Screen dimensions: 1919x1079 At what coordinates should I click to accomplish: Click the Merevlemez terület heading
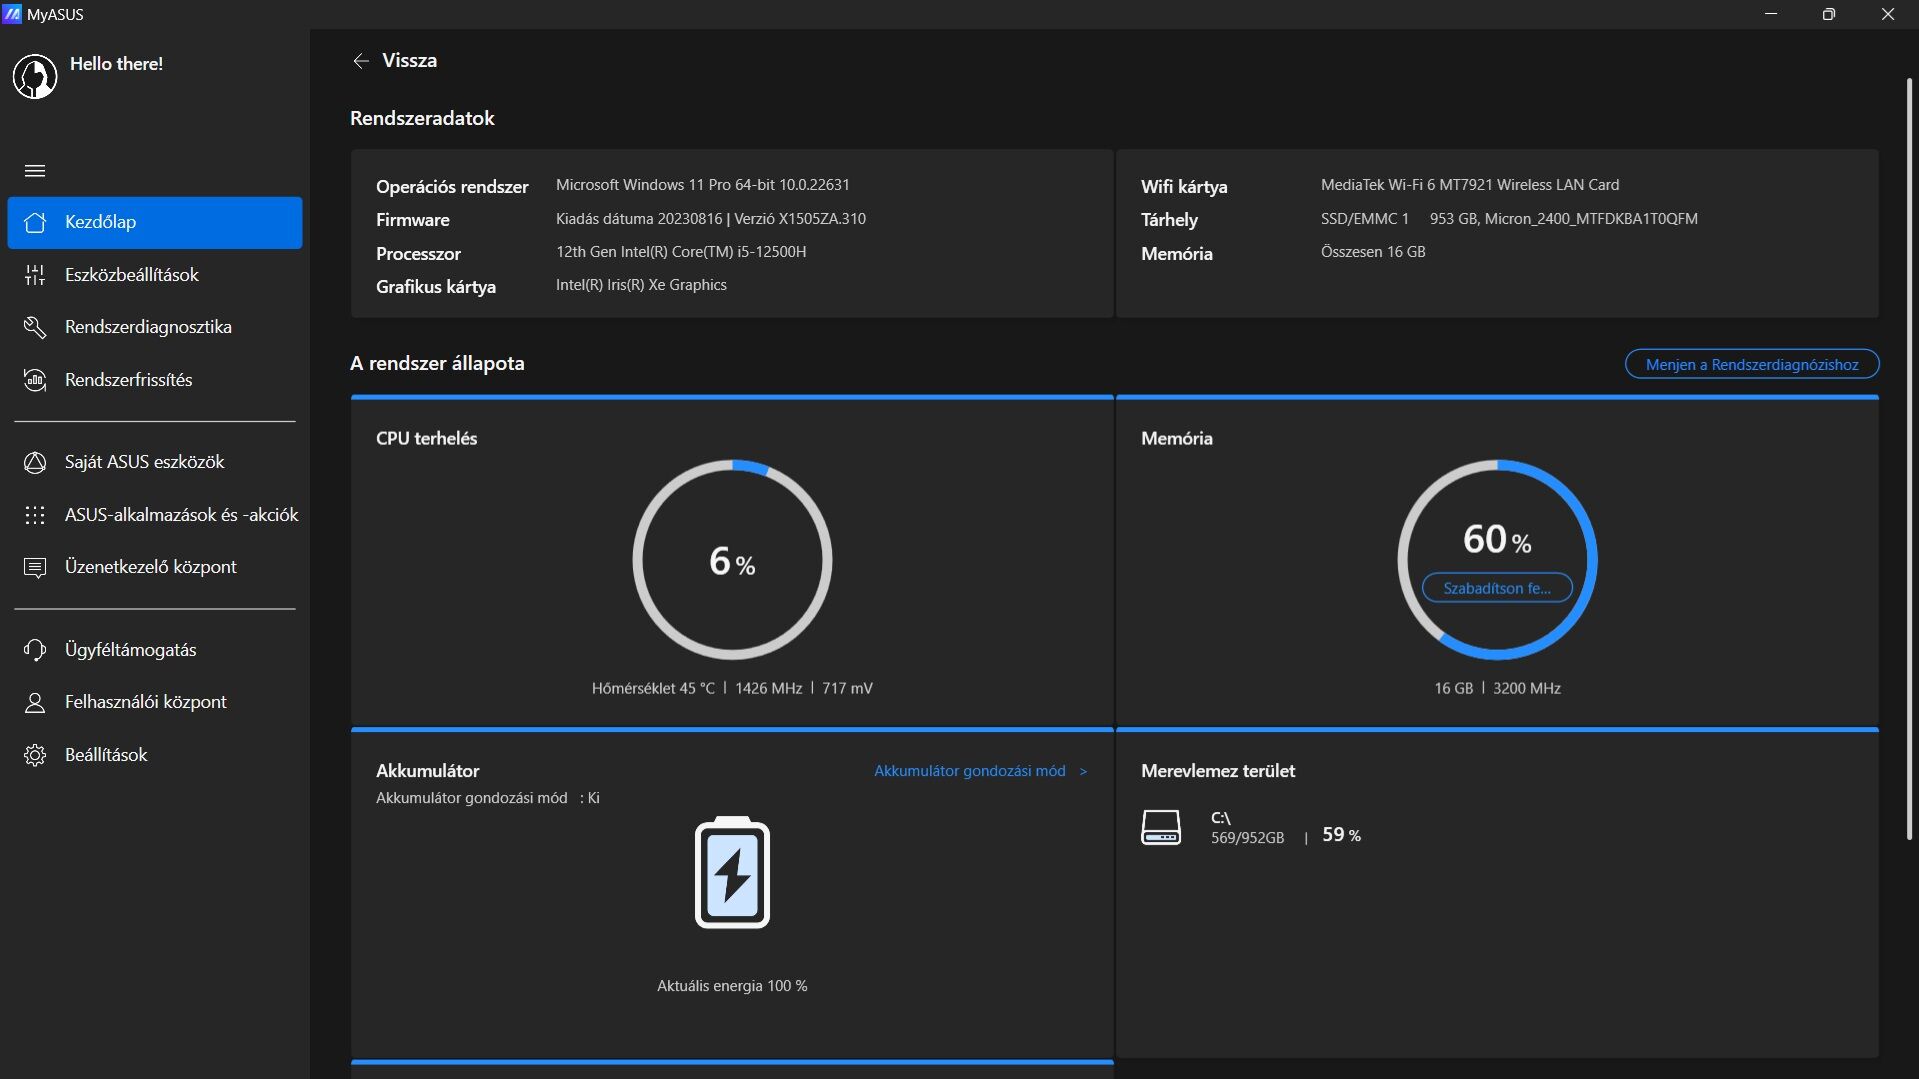pos(1217,771)
